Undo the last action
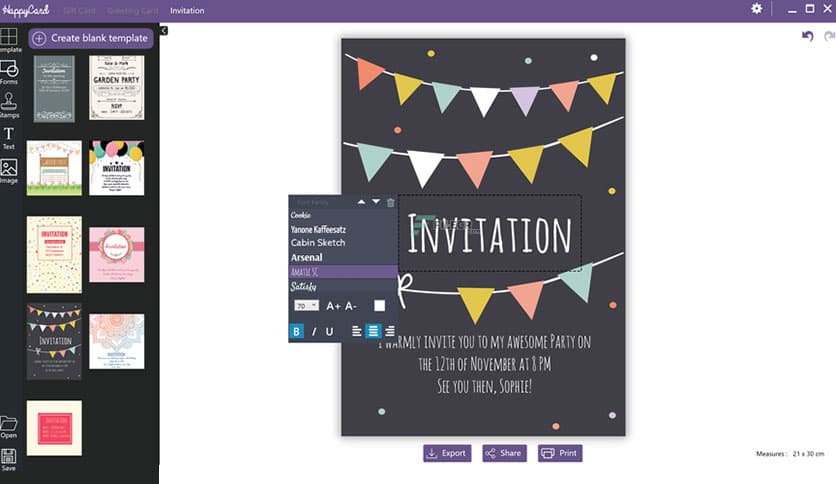This screenshot has height=484, width=836. point(807,36)
